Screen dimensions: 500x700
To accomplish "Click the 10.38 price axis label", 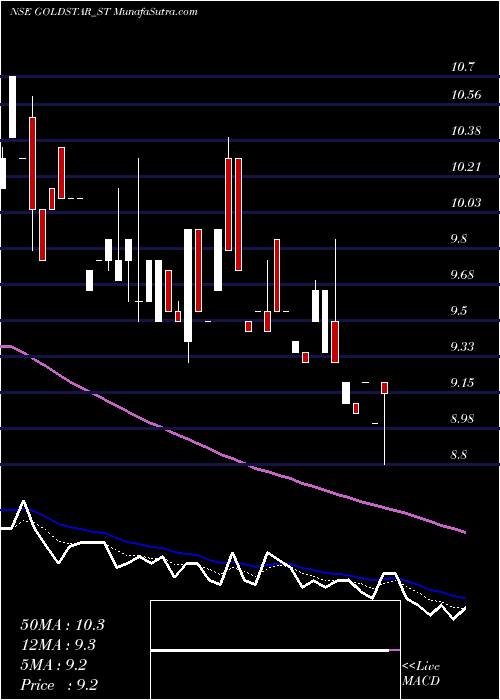I will click(466, 131).
